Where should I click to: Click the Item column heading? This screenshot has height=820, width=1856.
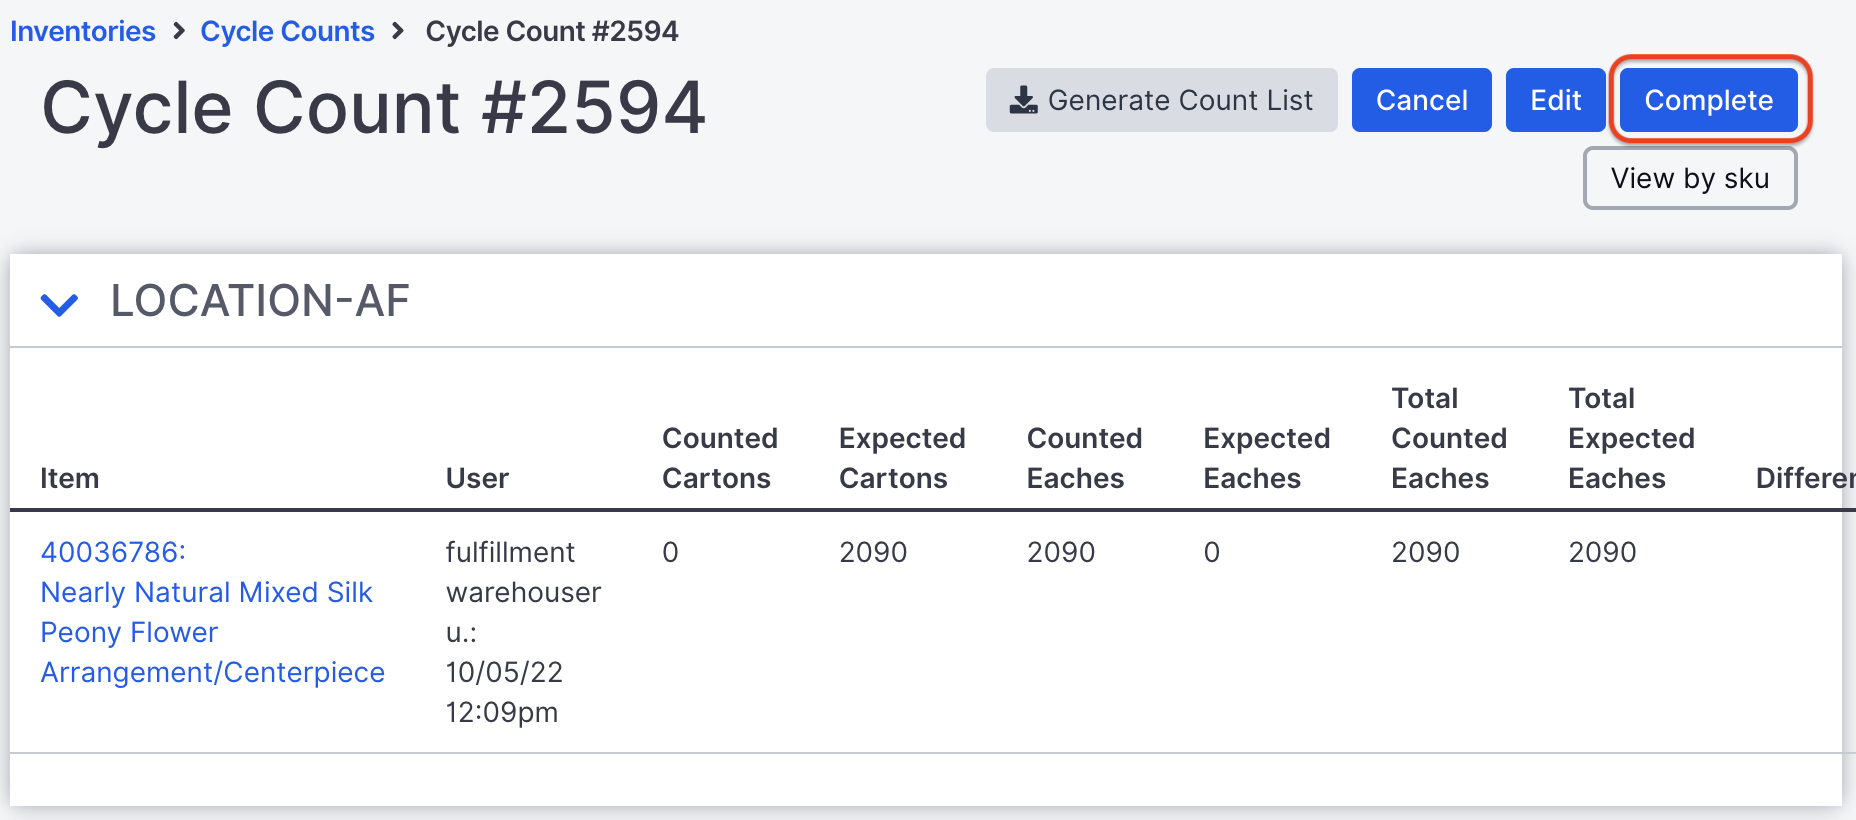pos(69,477)
